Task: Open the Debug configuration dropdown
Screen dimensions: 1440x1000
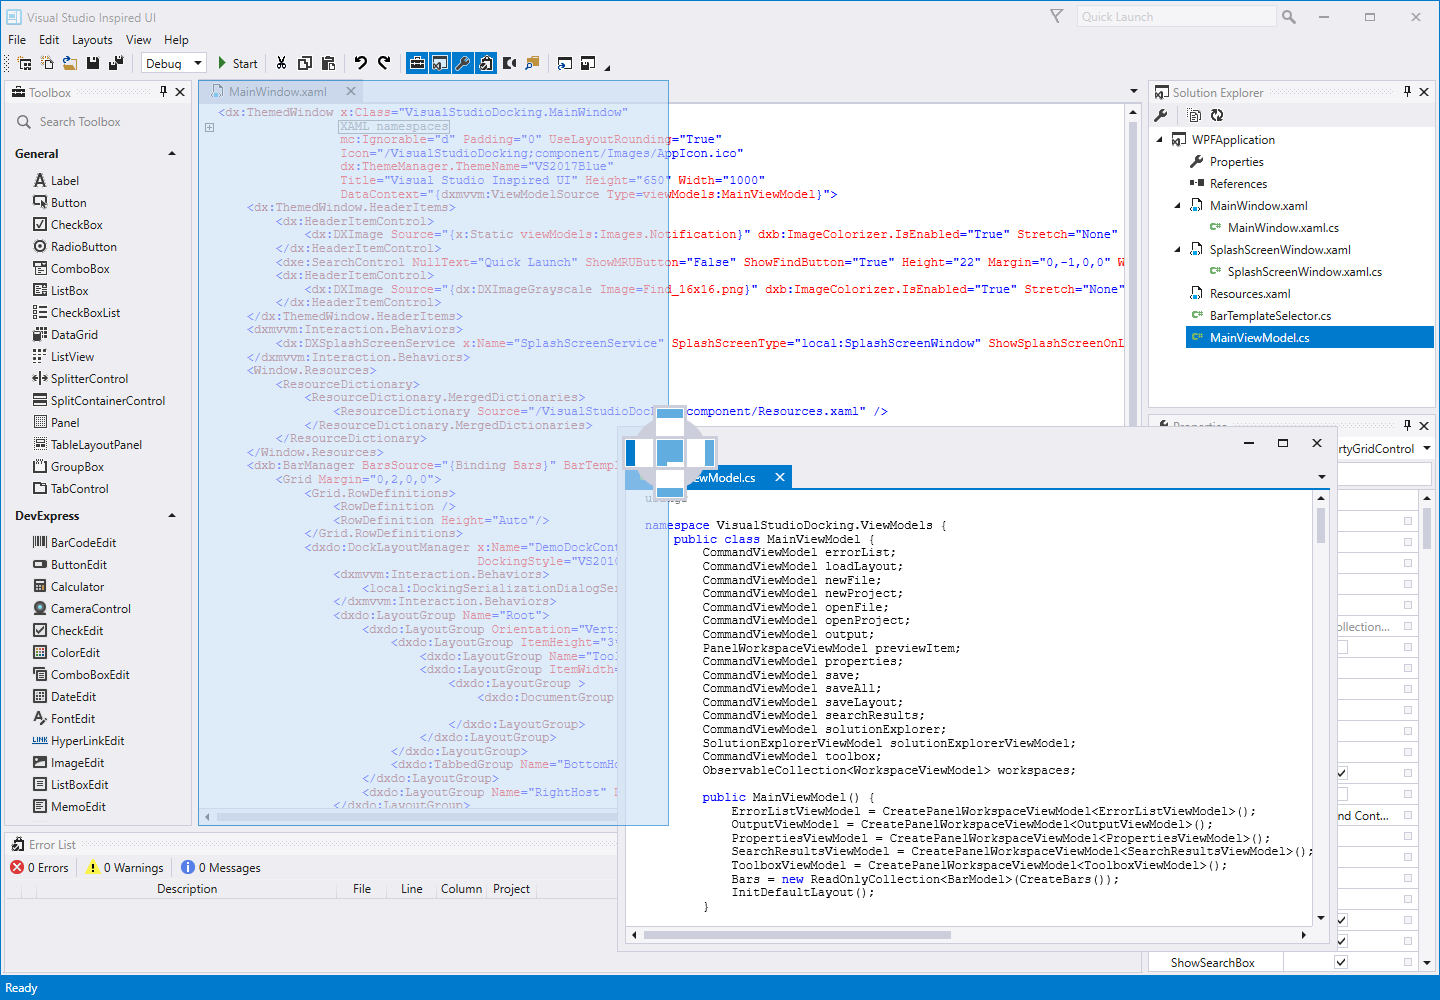Action: (197, 63)
